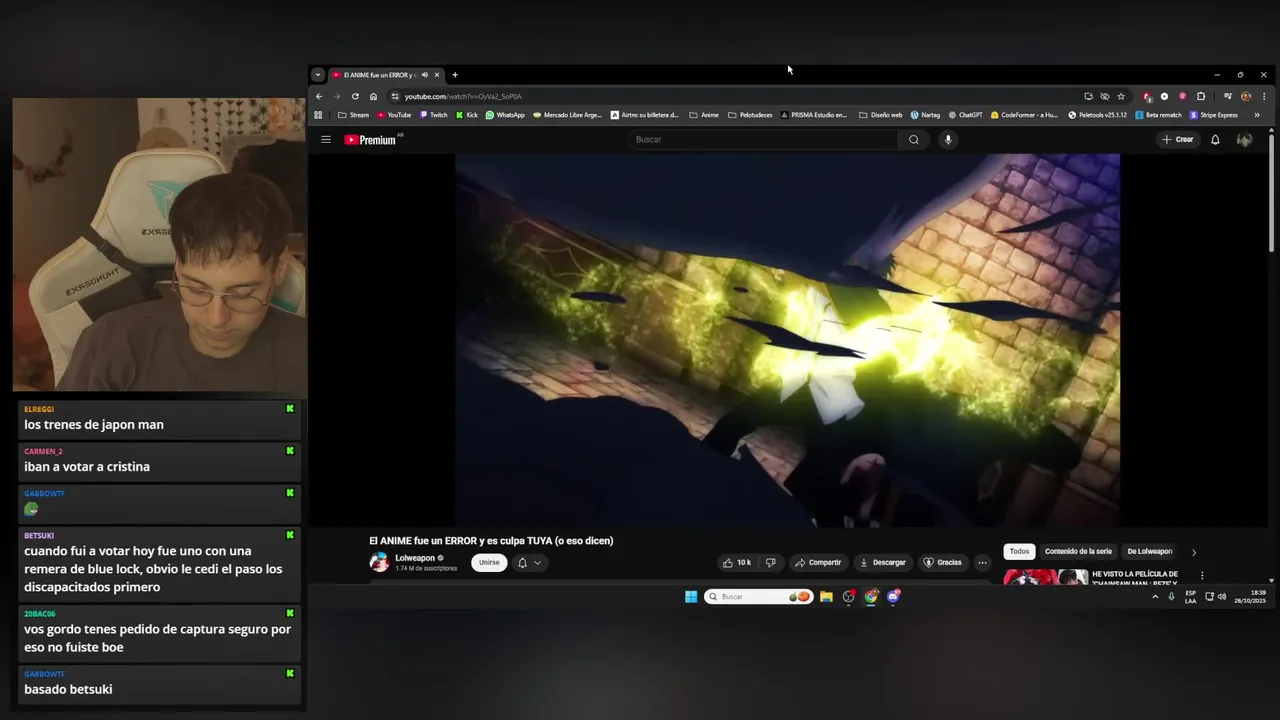Open the YouTube account avatar menu

1244,140
